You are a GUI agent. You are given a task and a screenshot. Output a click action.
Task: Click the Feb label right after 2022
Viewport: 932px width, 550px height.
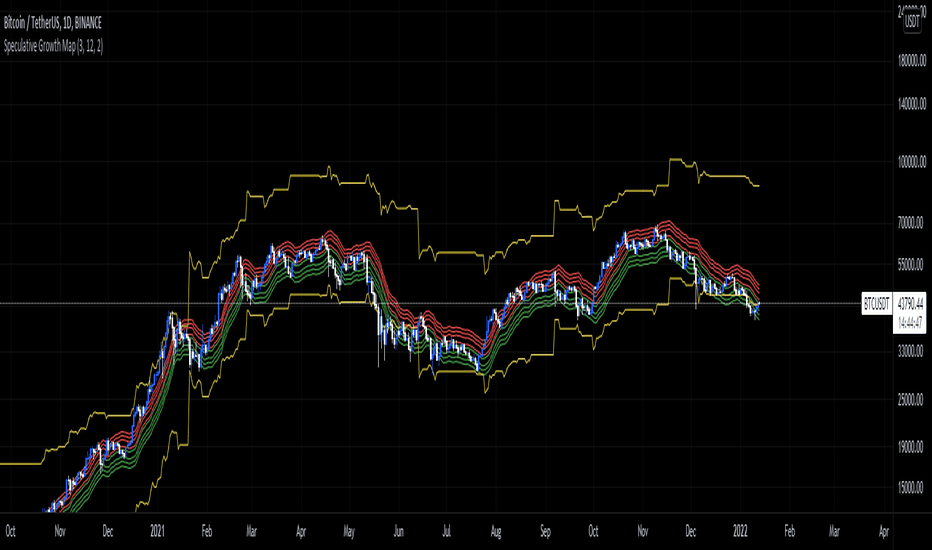[789, 531]
